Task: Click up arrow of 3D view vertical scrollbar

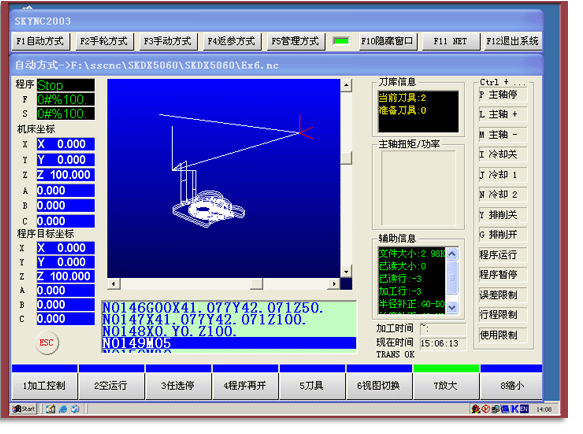Action: pyautogui.click(x=346, y=85)
